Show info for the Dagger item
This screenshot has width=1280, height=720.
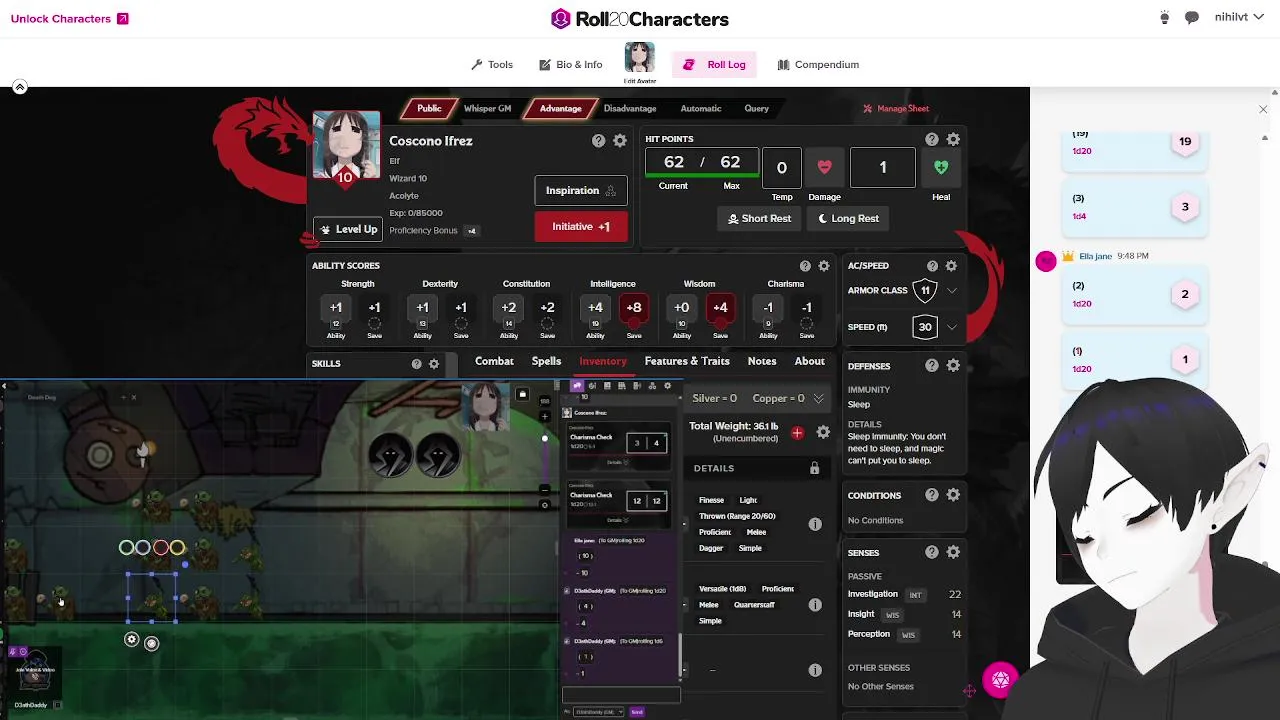(x=815, y=524)
